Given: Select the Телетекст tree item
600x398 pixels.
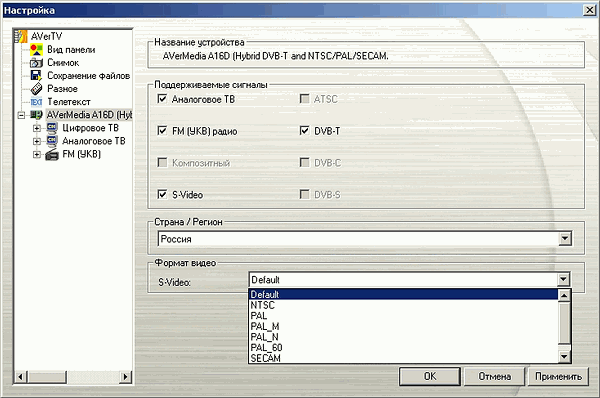Looking at the screenshot, I should coord(69,102).
